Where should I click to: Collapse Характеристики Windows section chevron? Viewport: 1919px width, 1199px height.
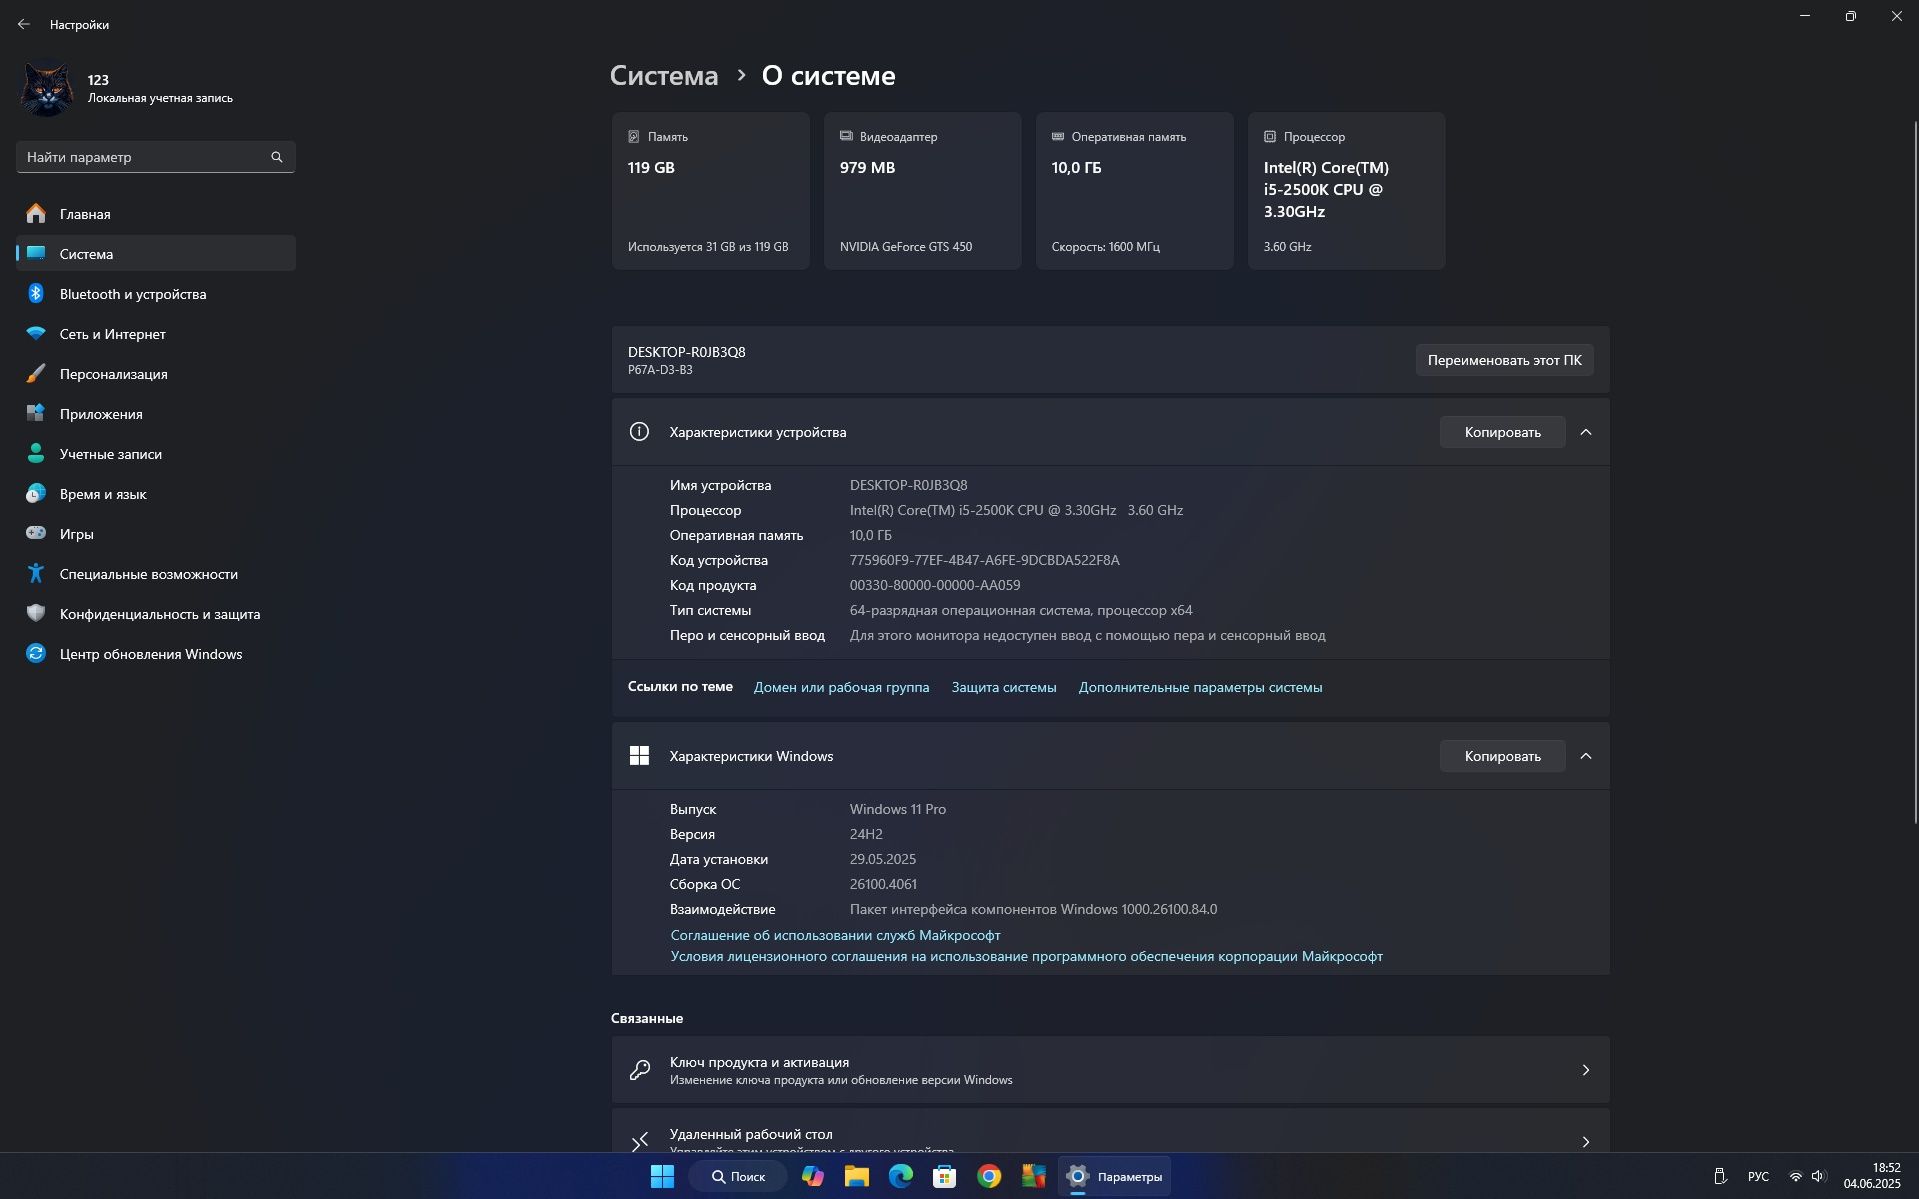click(x=1586, y=756)
